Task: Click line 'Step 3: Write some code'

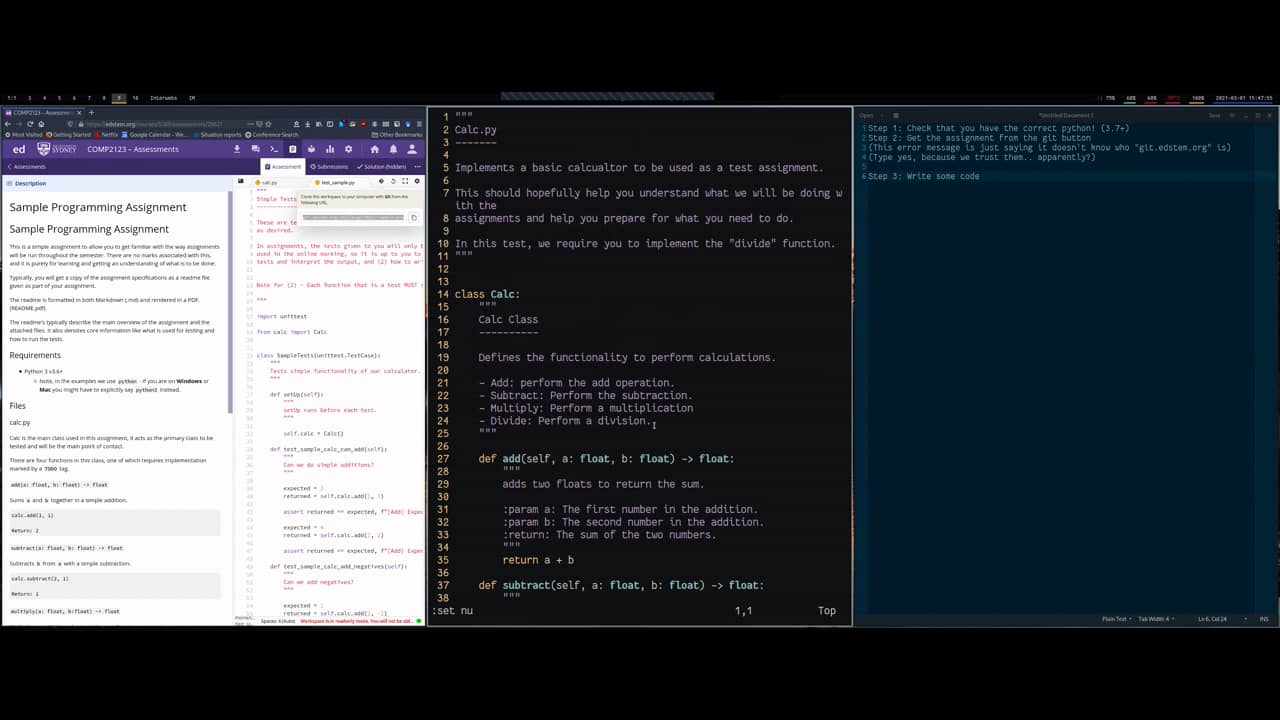Action: (x=923, y=176)
